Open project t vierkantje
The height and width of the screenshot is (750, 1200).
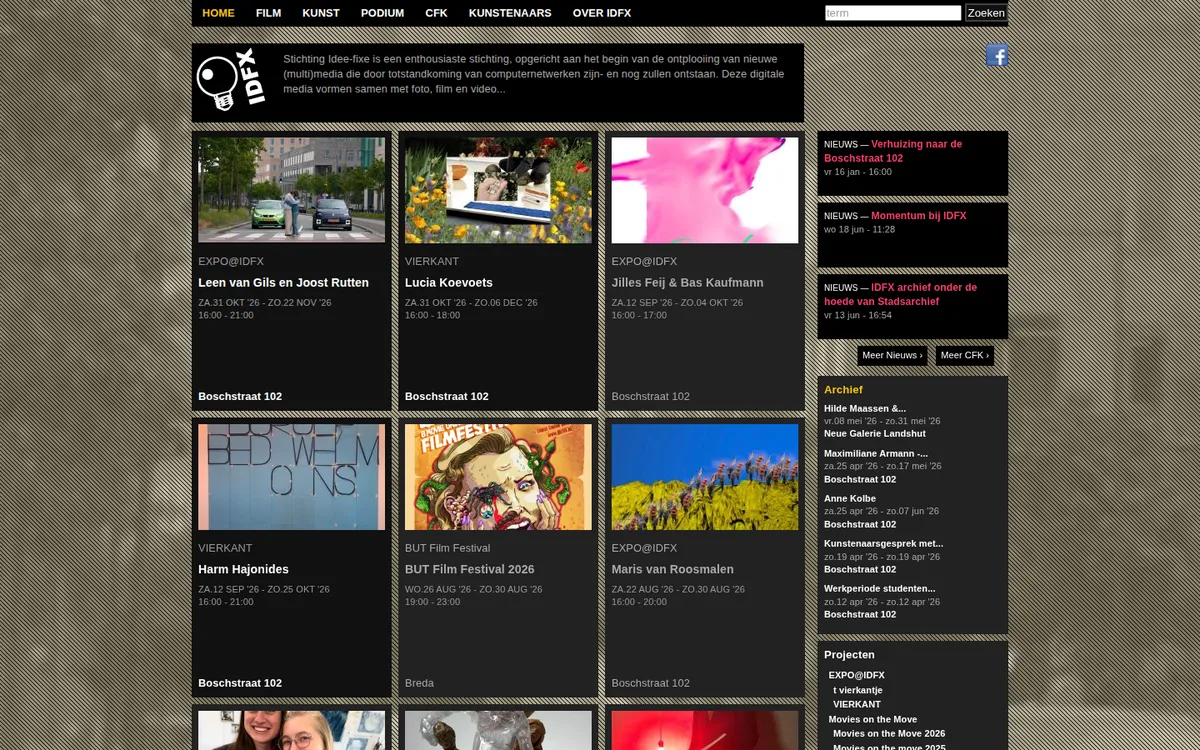pyautogui.click(x=858, y=690)
